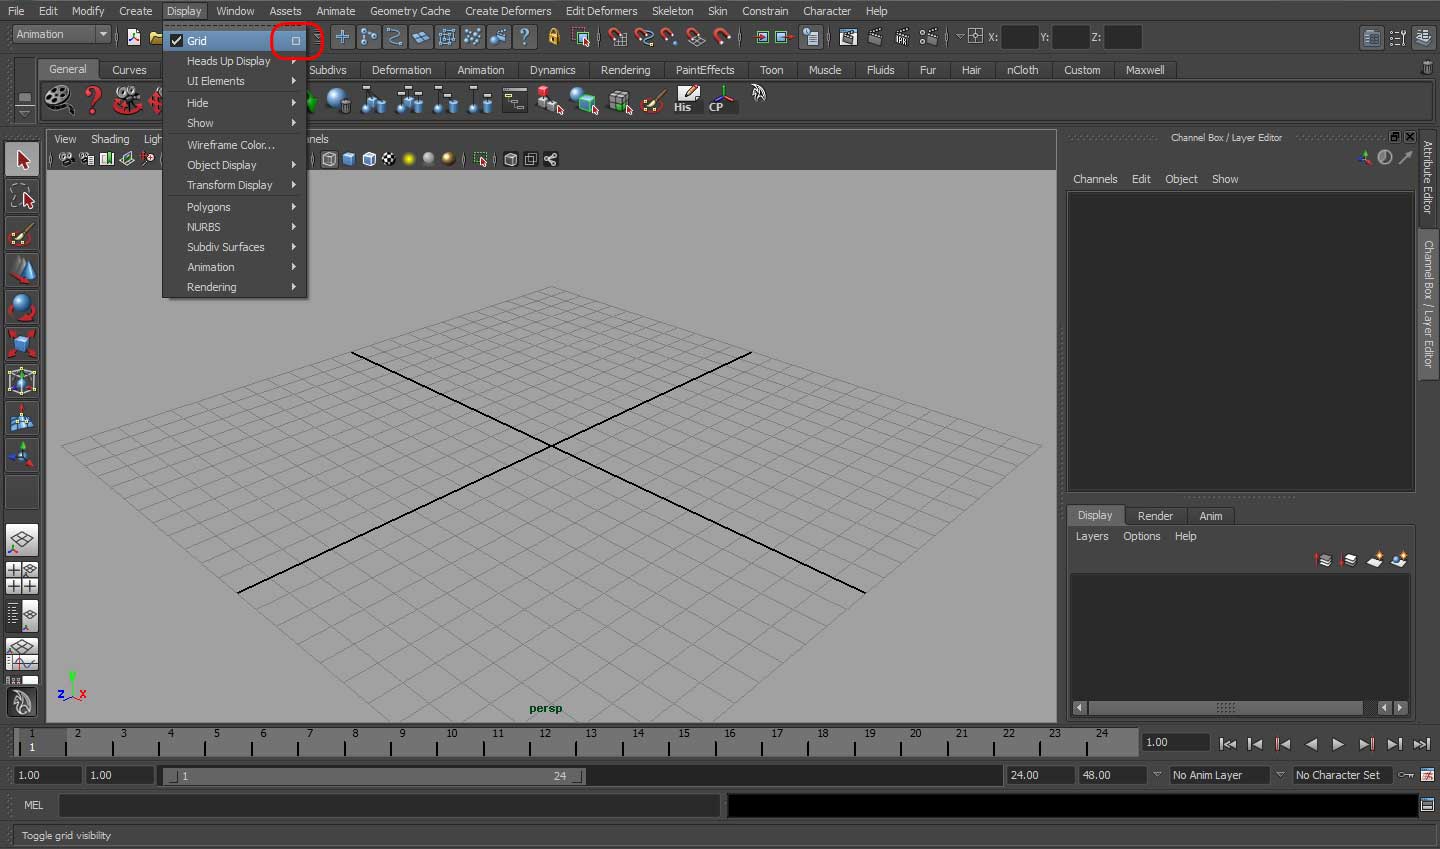The width and height of the screenshot is (1440, 849).
Task: Toggle the lock selection padlock
Action: (x=553, y=37)
